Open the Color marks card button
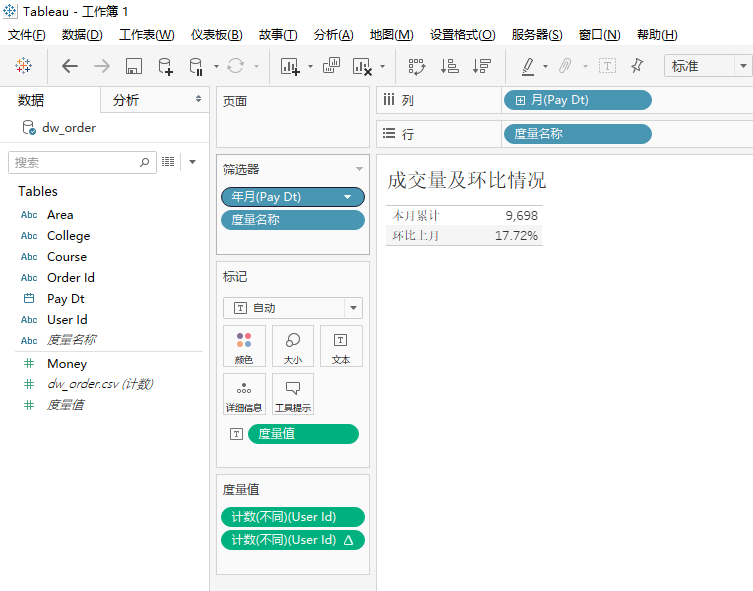The image size is (753, 591). click(x=244, y=346)
